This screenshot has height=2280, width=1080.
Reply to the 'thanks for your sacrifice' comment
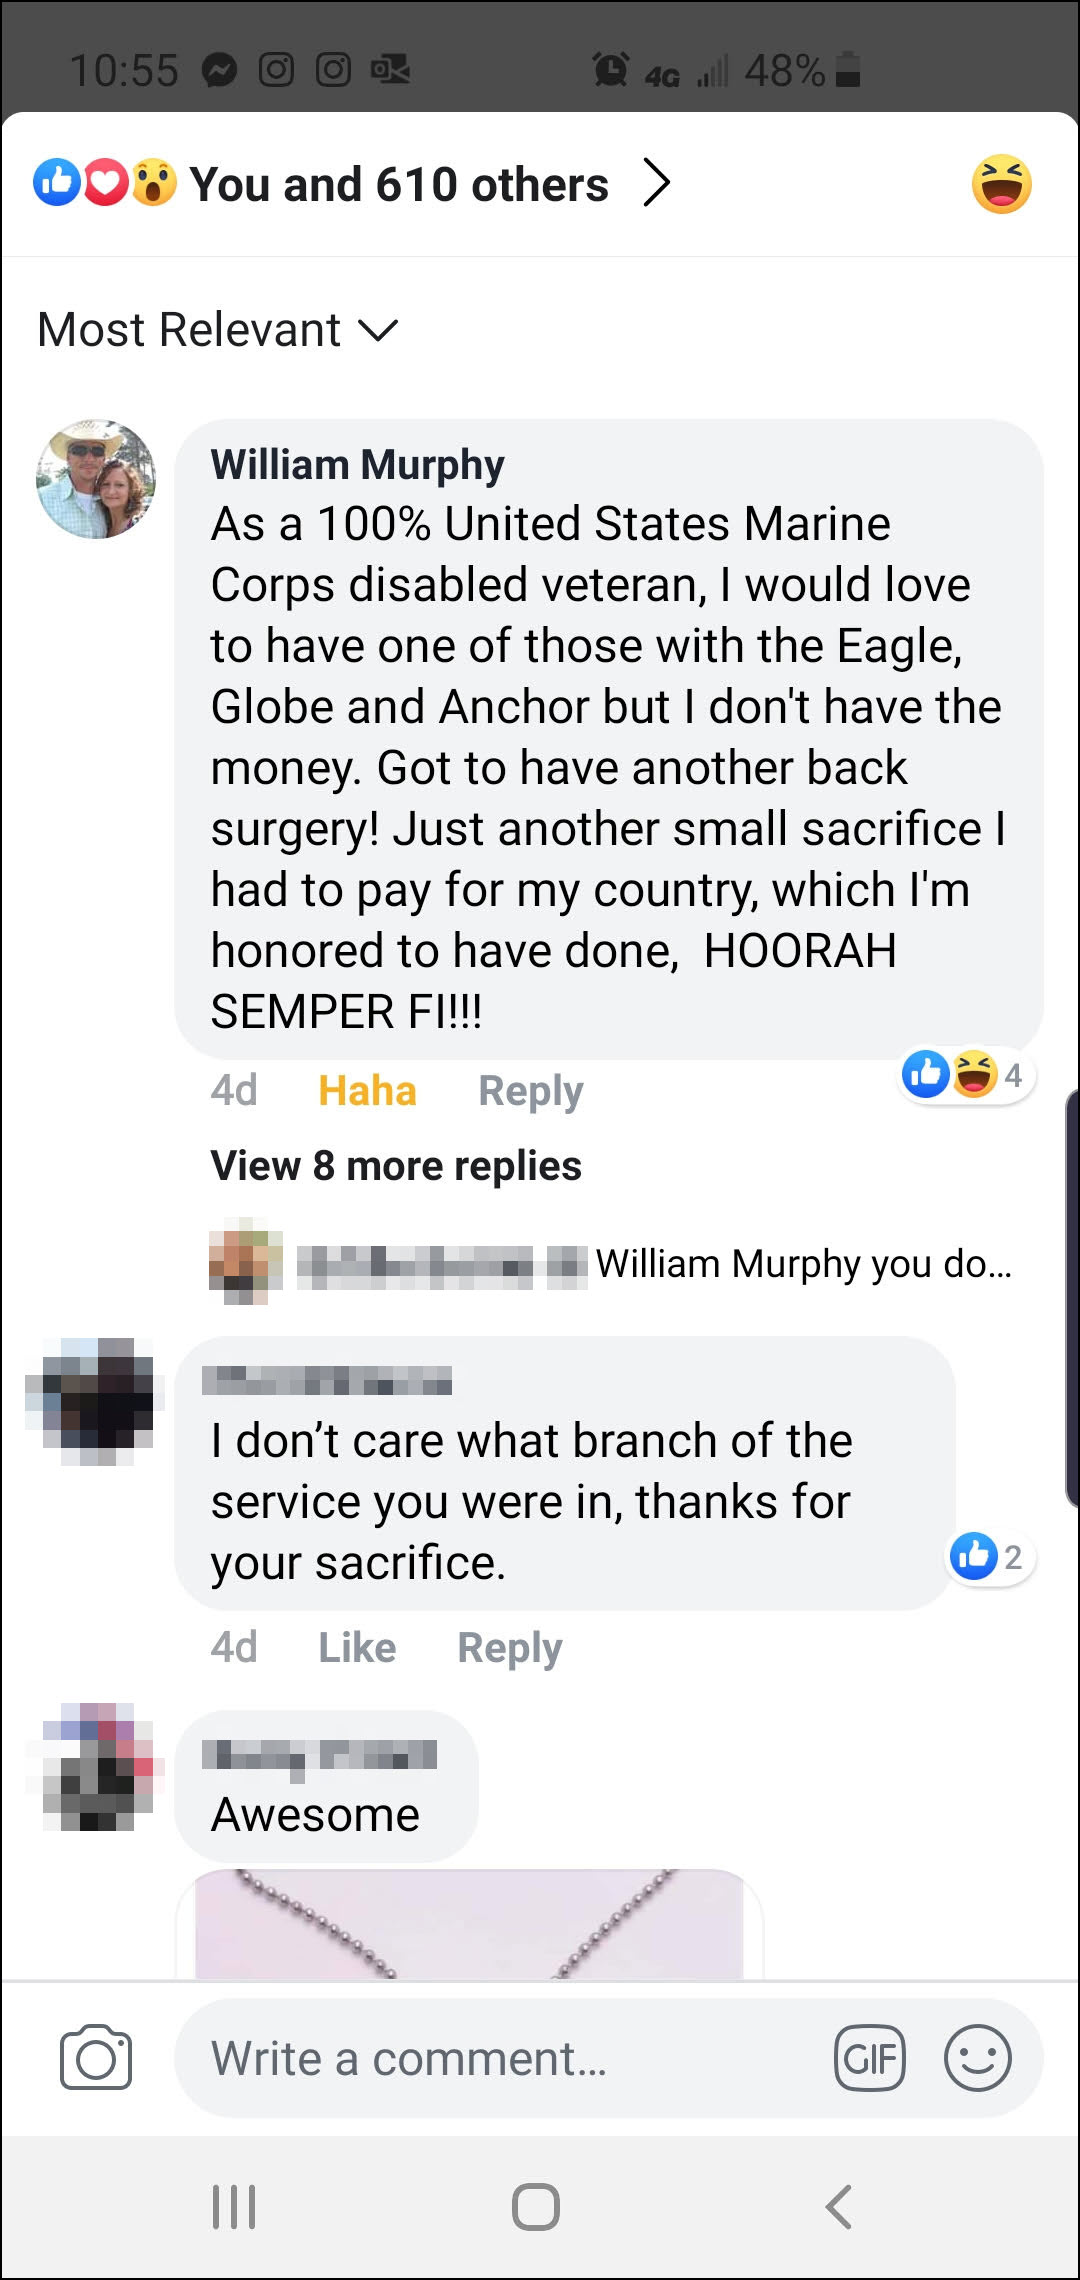point(509,1647)
